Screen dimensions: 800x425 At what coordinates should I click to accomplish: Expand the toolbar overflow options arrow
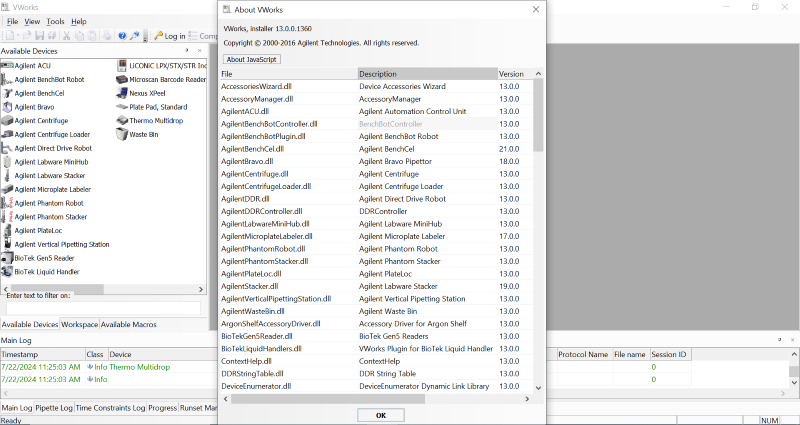(145, 36)
